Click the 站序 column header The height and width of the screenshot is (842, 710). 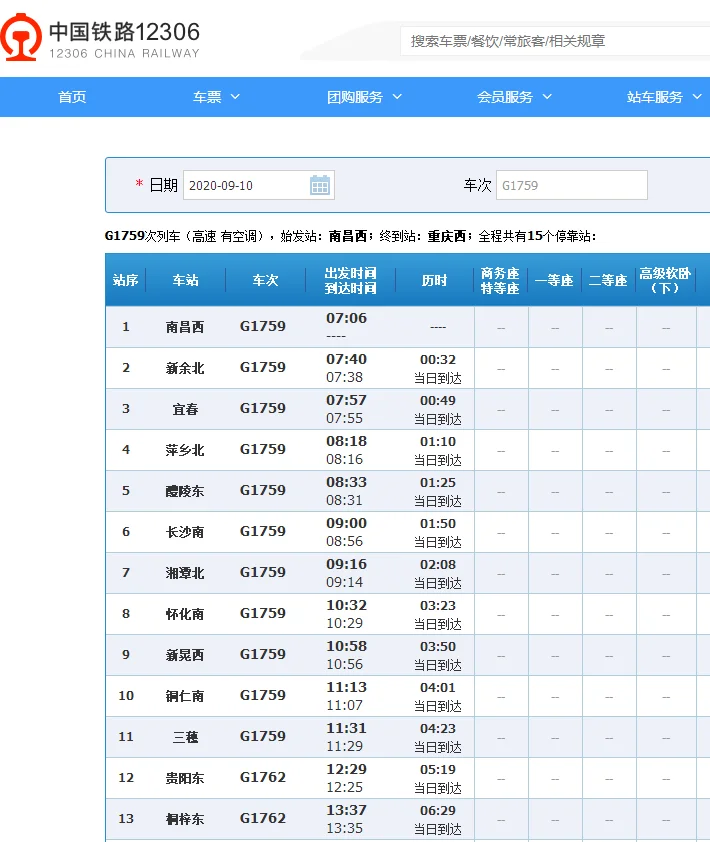coord(125,280)
